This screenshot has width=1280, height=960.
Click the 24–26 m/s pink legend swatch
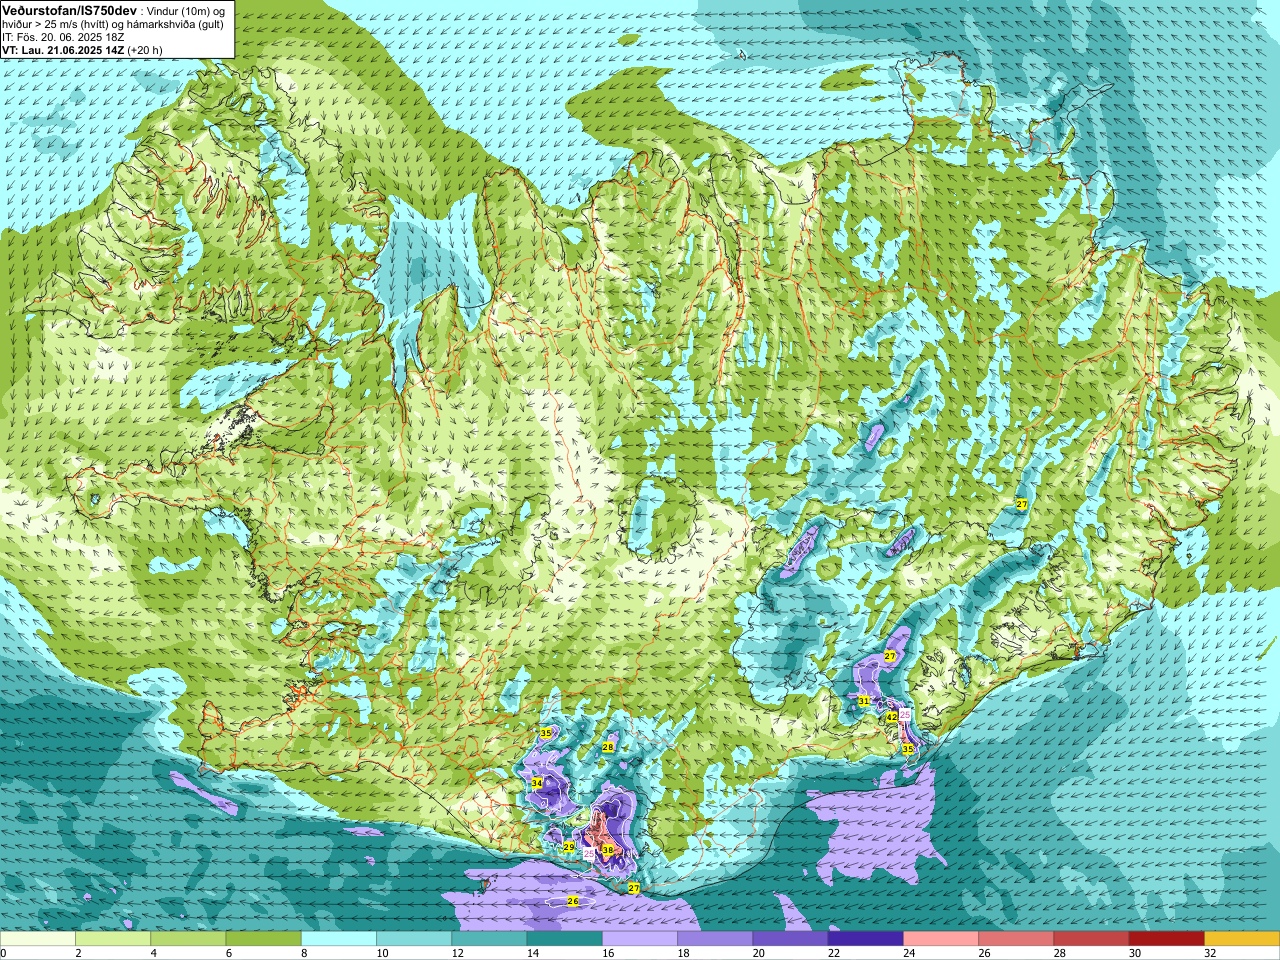[x=941, y=939]
